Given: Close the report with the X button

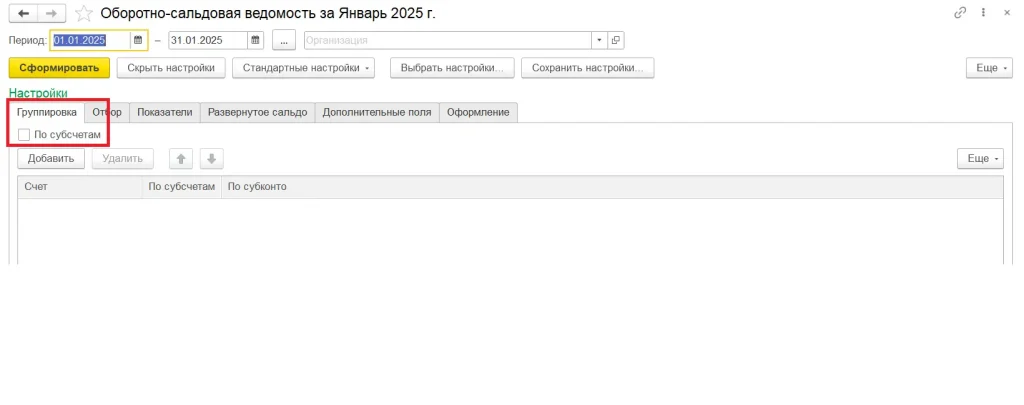Looking at the screenshot, I should pyautogui.click(x=1006, y=13).
